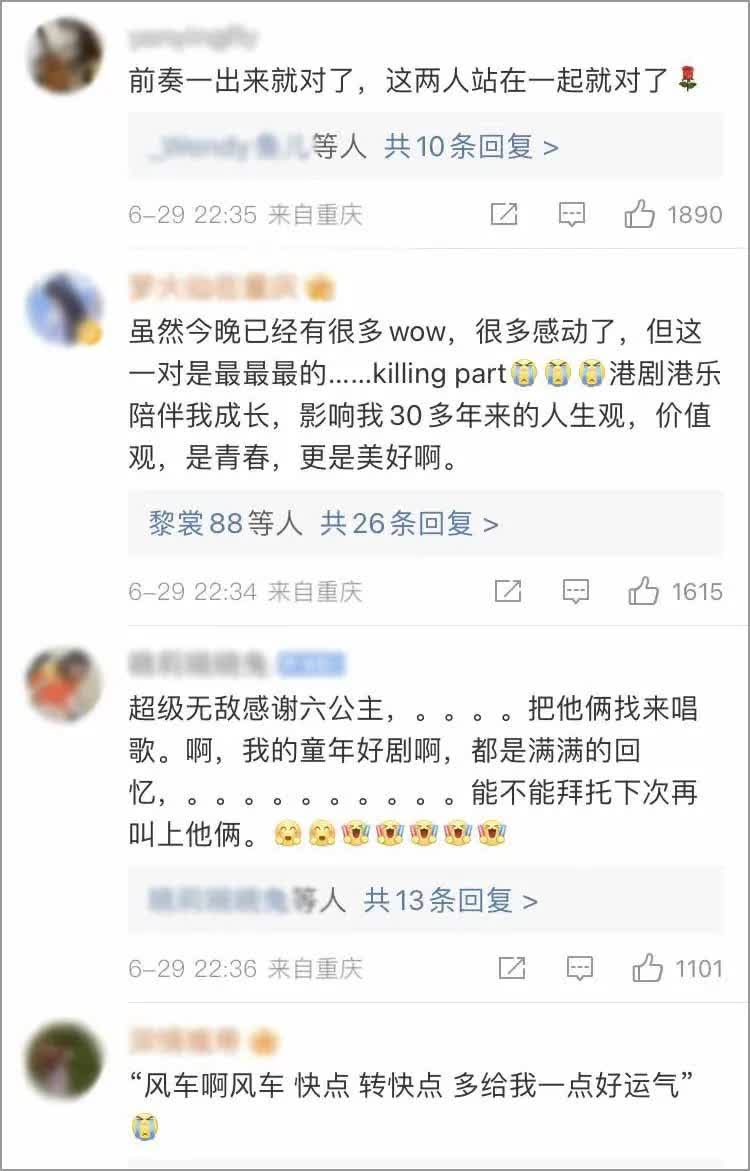This screenshot has height=1171, width=750.
Task: Share the 22:36 comment about 六公主
Action: (512, 969)
